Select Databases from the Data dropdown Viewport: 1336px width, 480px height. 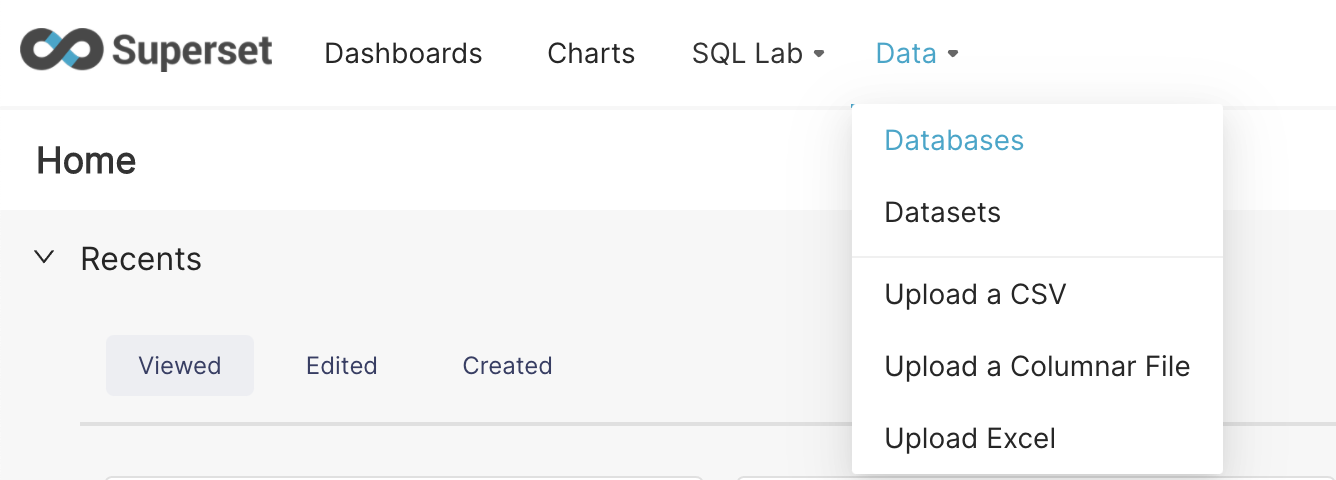pyautogui.click(x=954, y=140)
